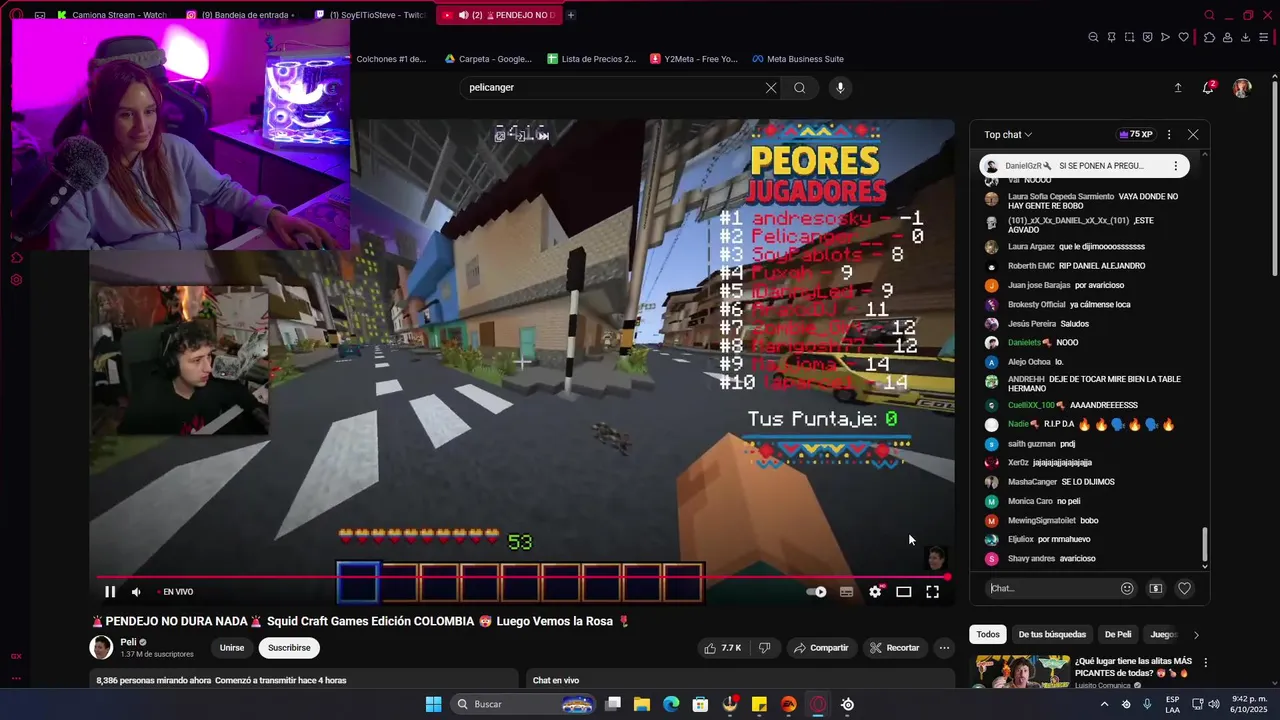Clear the pelicanger search text

coord(771,88)
